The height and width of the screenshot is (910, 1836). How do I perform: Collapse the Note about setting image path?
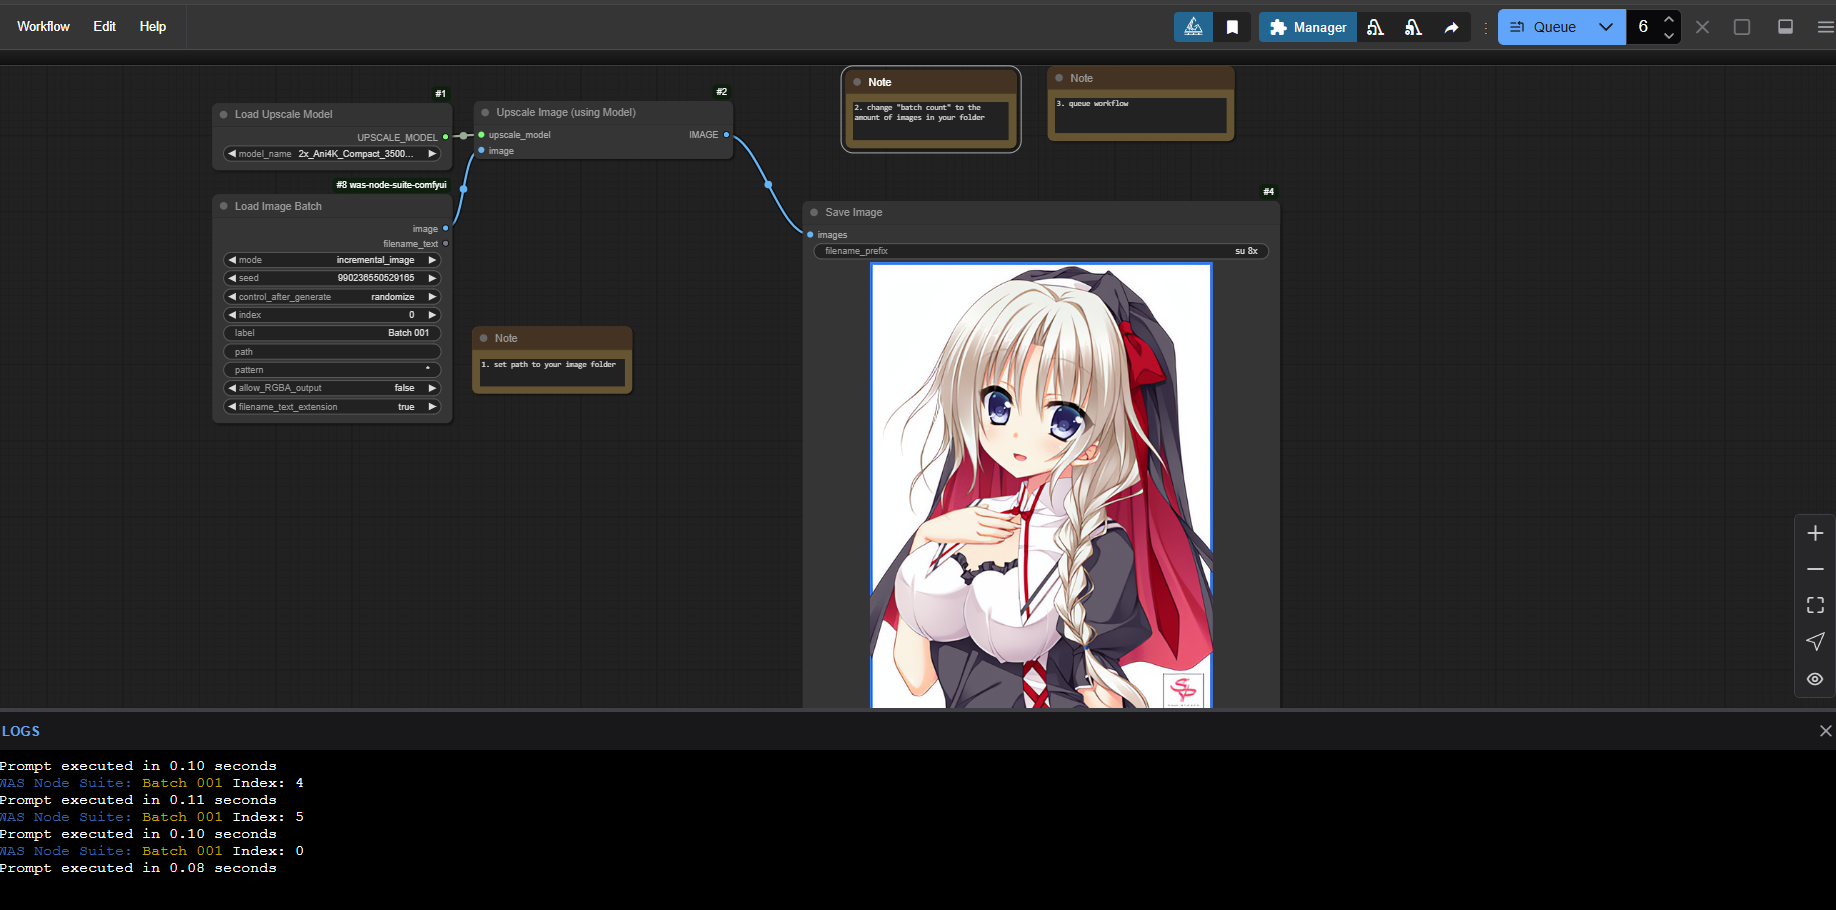tap(484, 338)
